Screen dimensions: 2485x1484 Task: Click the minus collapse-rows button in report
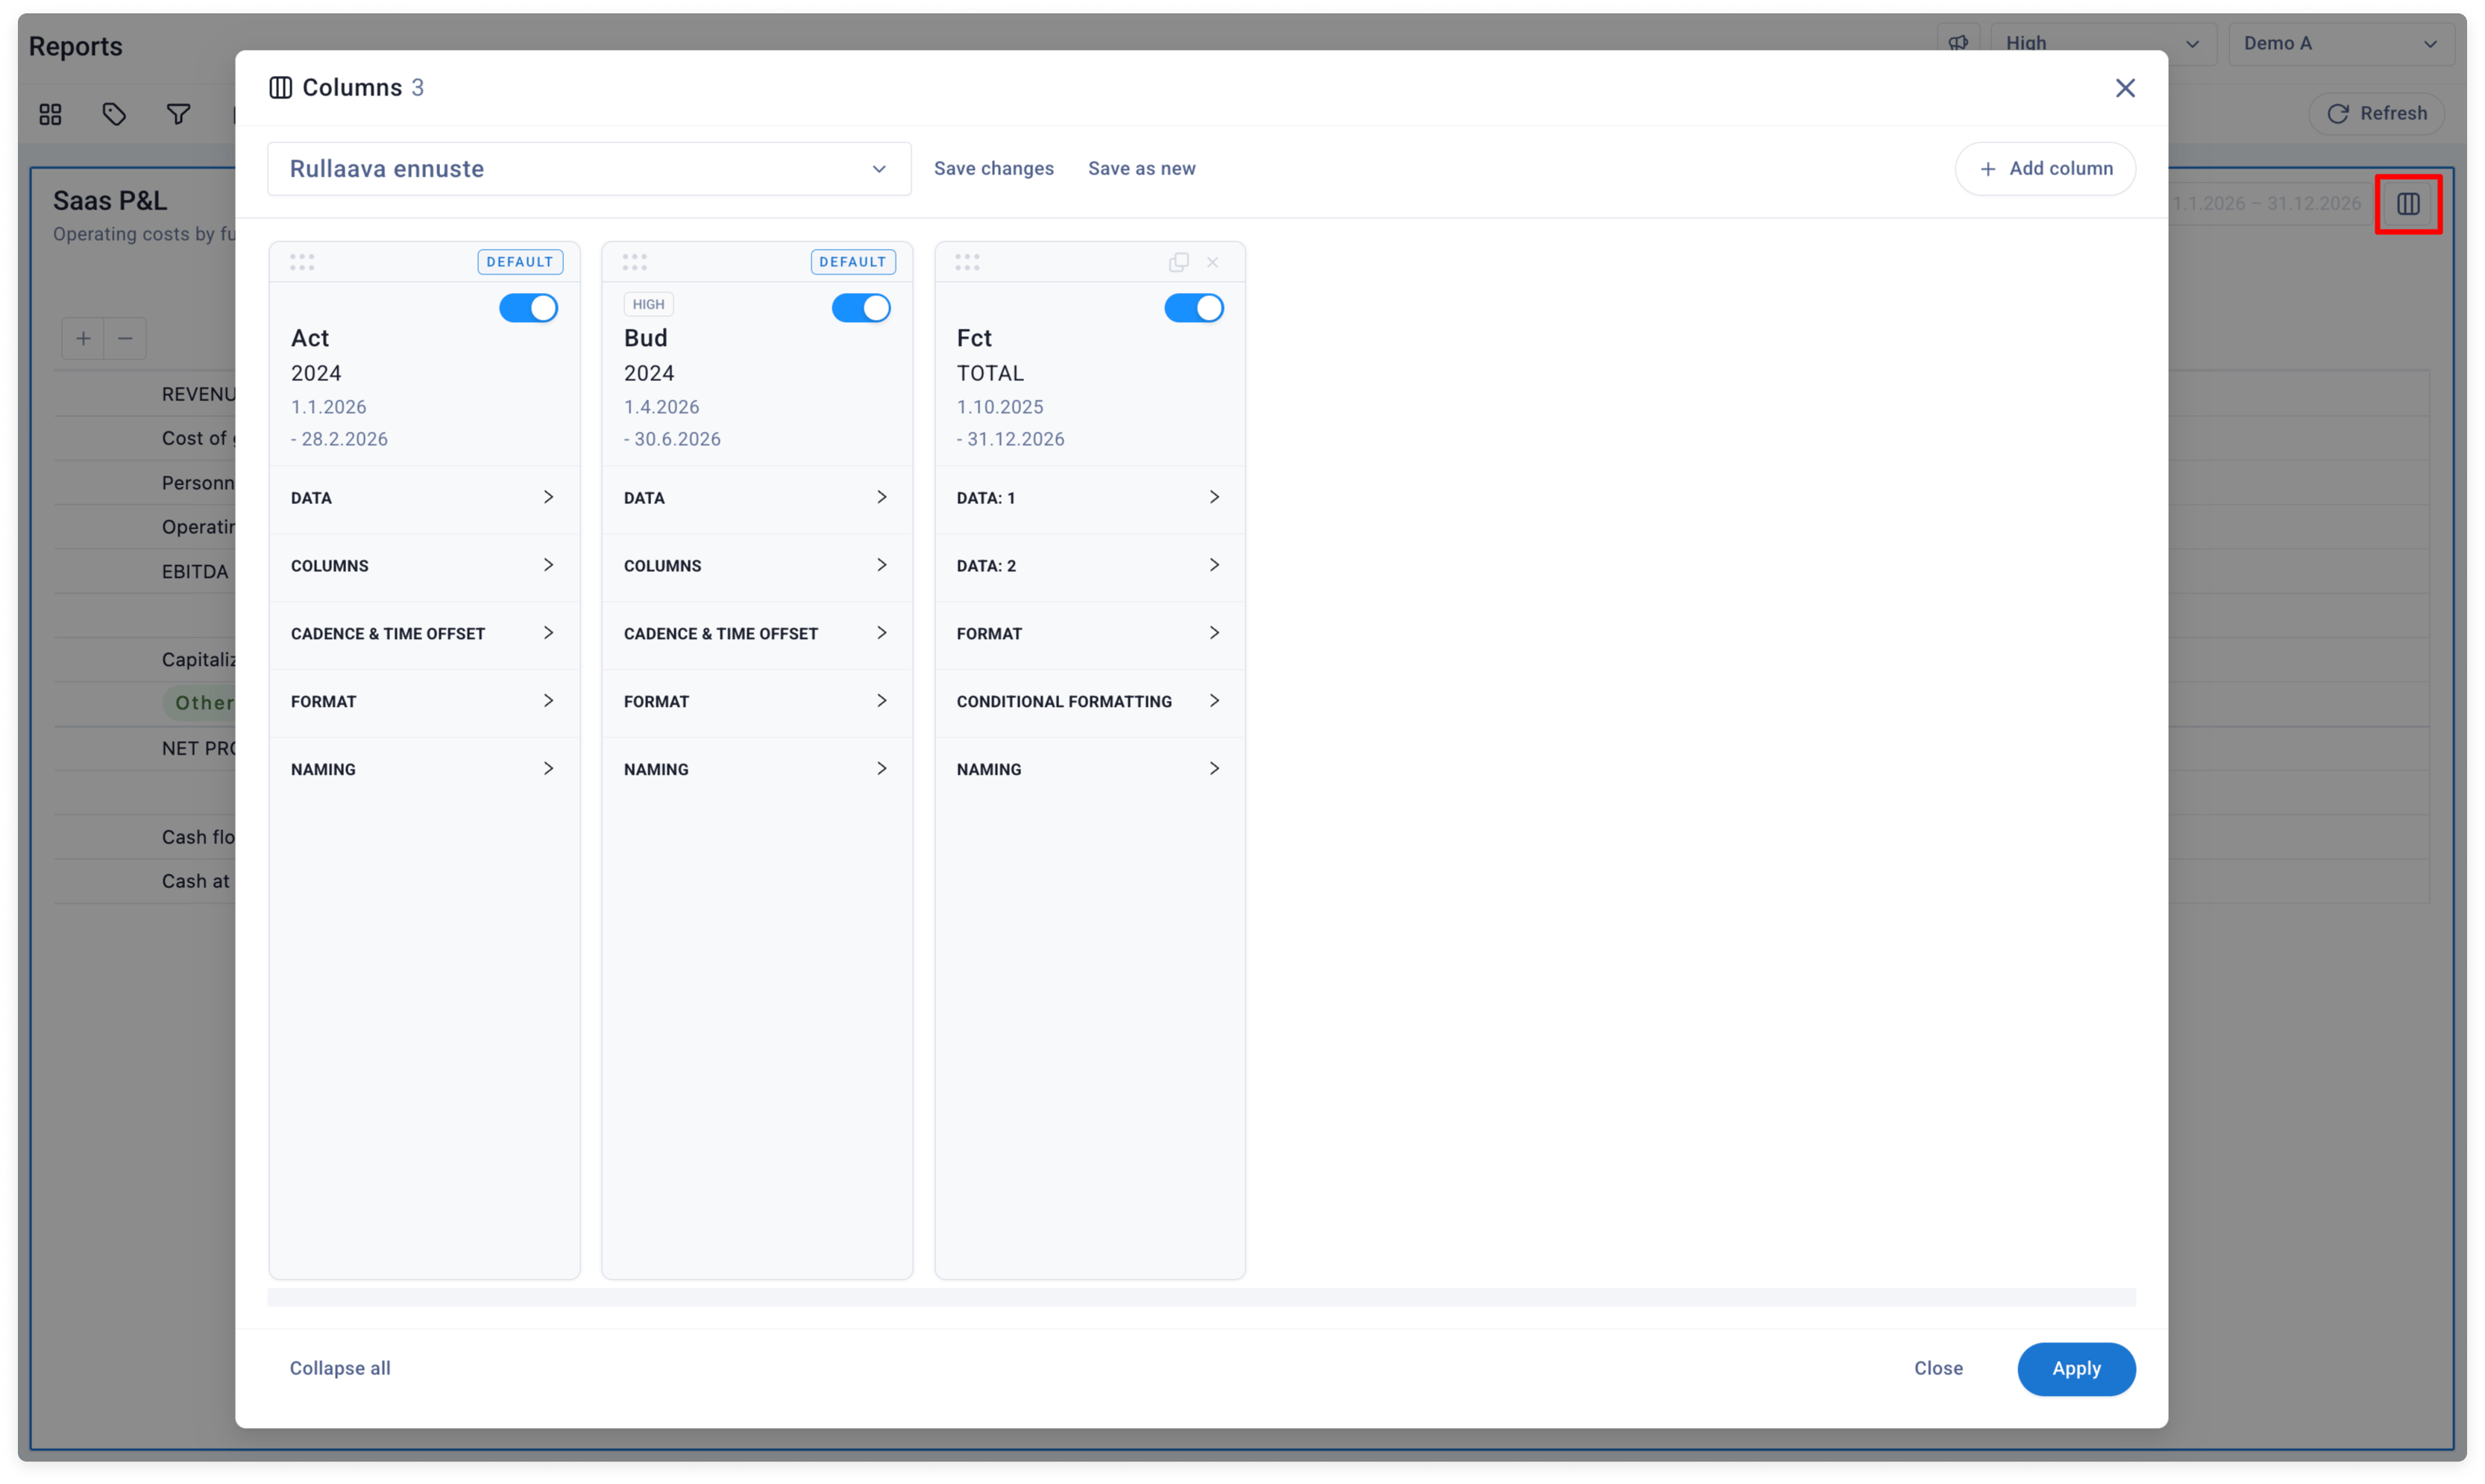click(x=125, y=338)
